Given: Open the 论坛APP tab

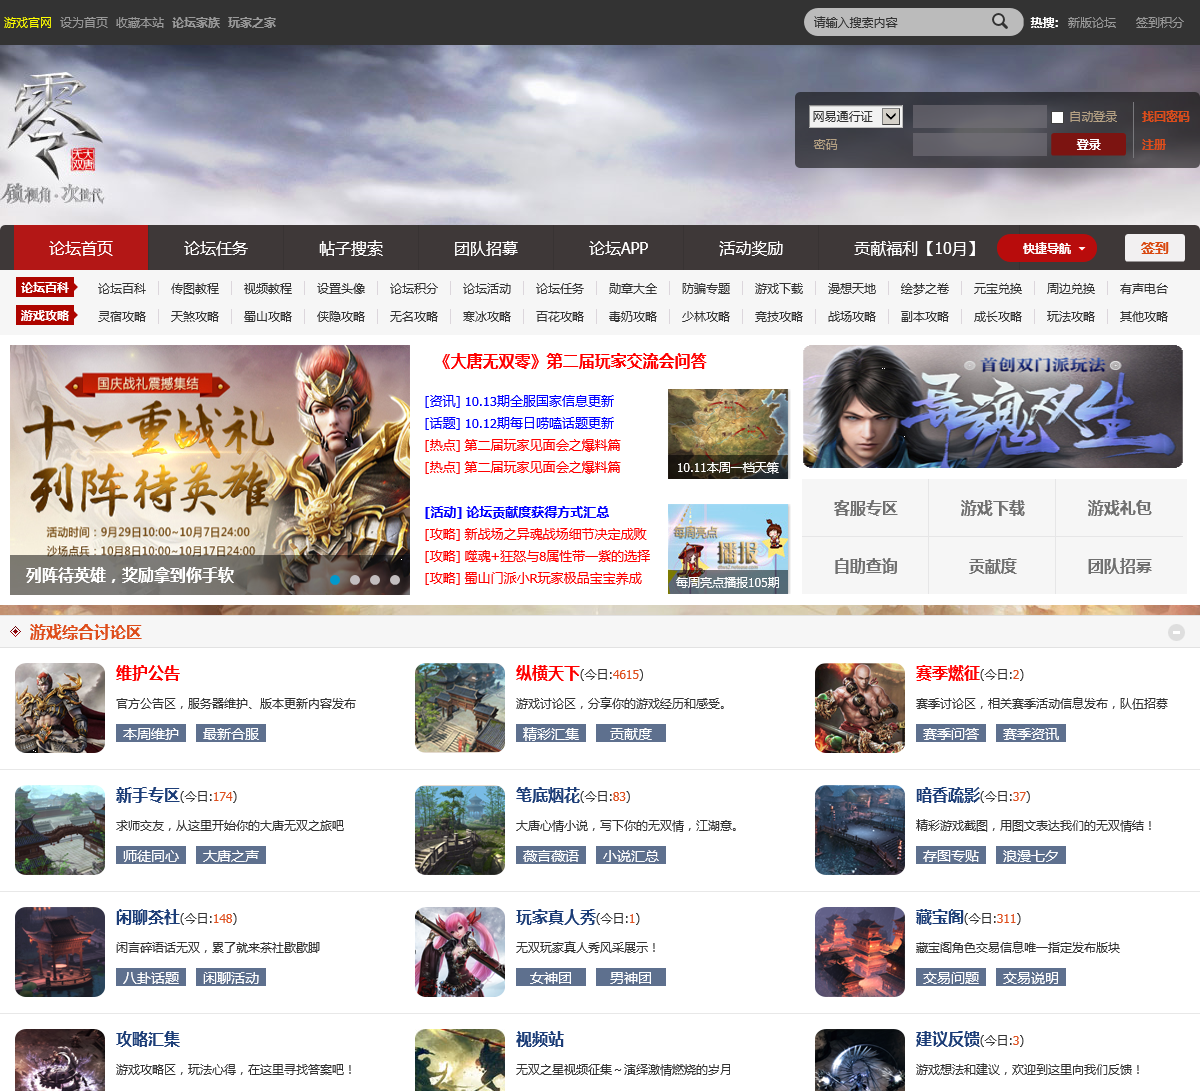Looking at the screenshot, I should 618,248.
